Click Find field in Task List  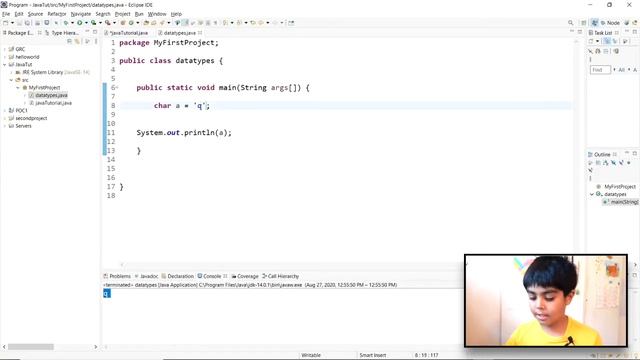point(600,70)
